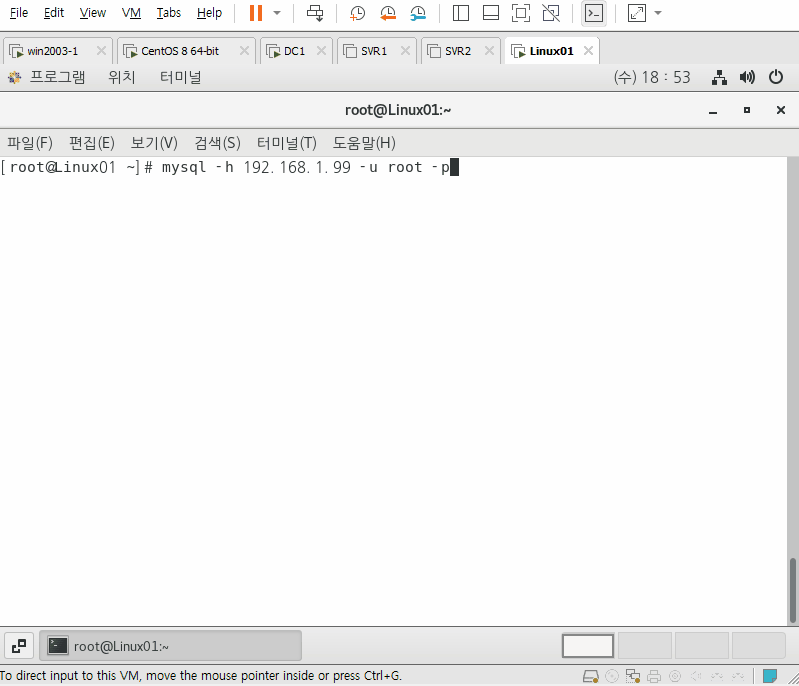
Task: Open the 터미널 app menu in top panel
Action: click(180, 77)
